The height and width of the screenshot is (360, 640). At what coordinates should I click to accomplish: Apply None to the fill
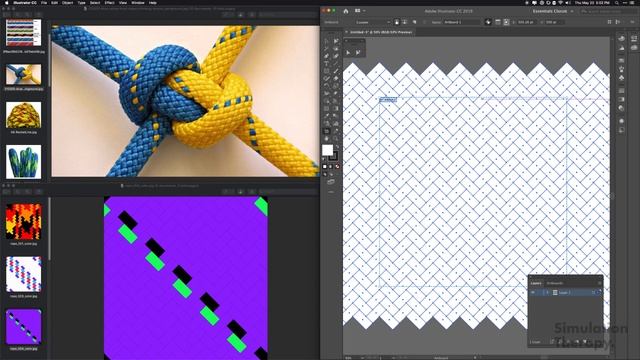coord(337,167)
